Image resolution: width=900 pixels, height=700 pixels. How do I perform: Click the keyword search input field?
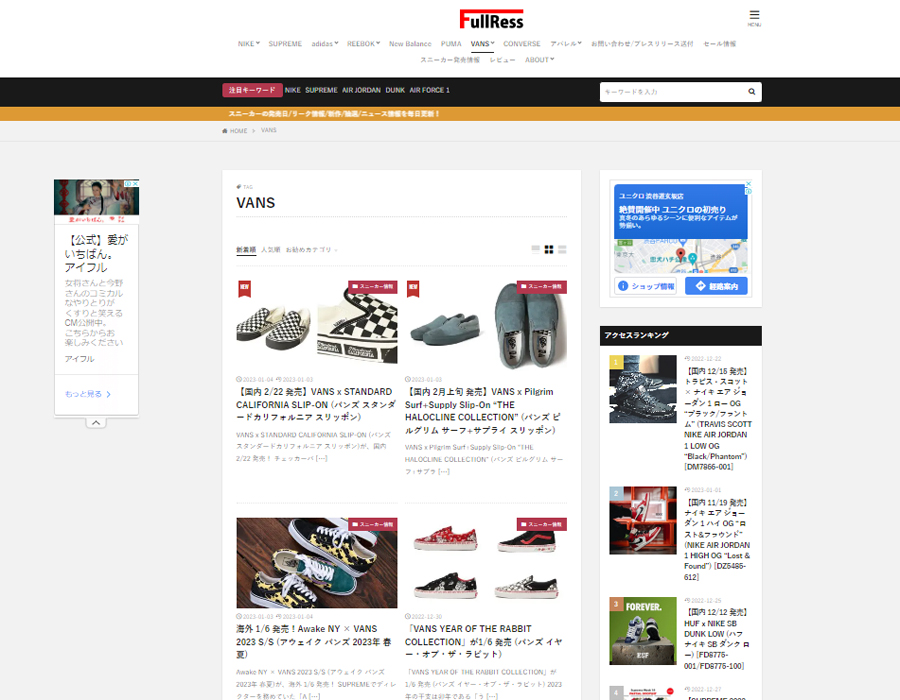[x=672, y=92]
